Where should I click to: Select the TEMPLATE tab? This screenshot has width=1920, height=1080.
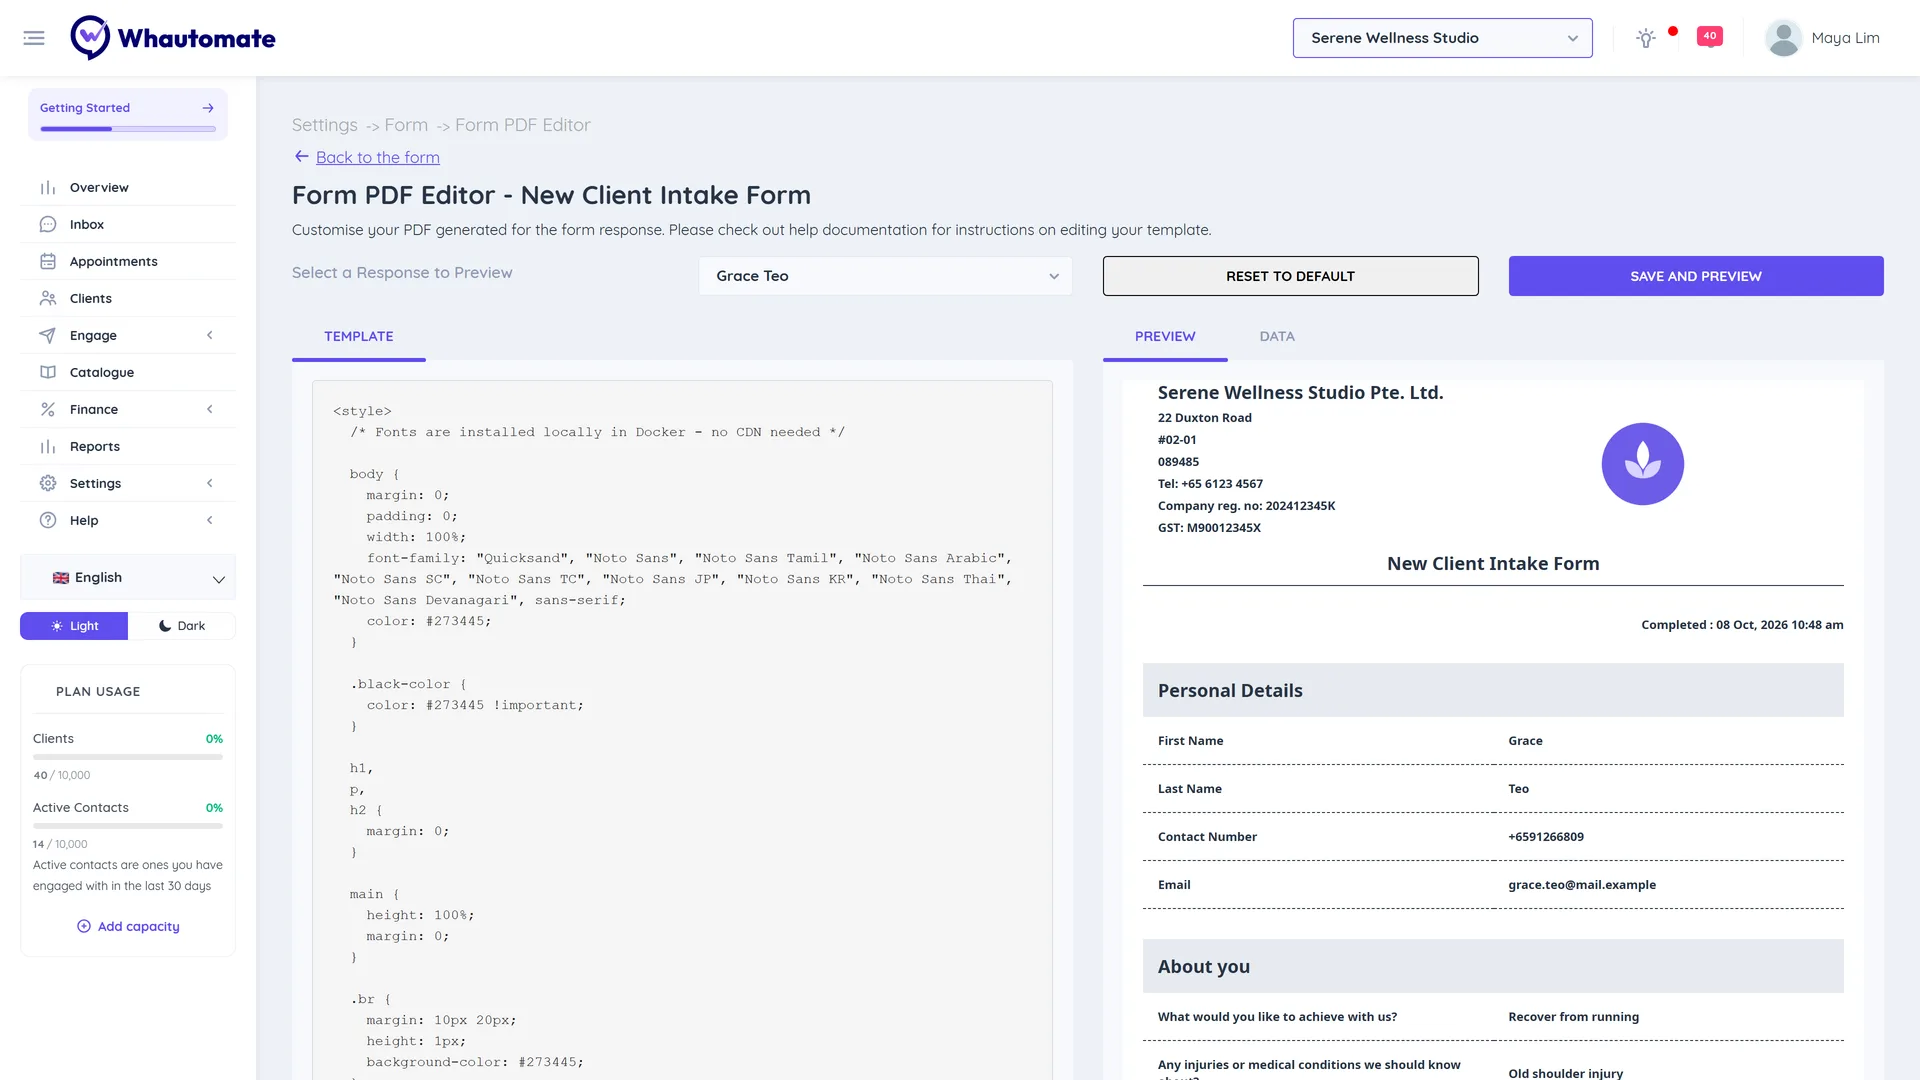click(359, 337)
